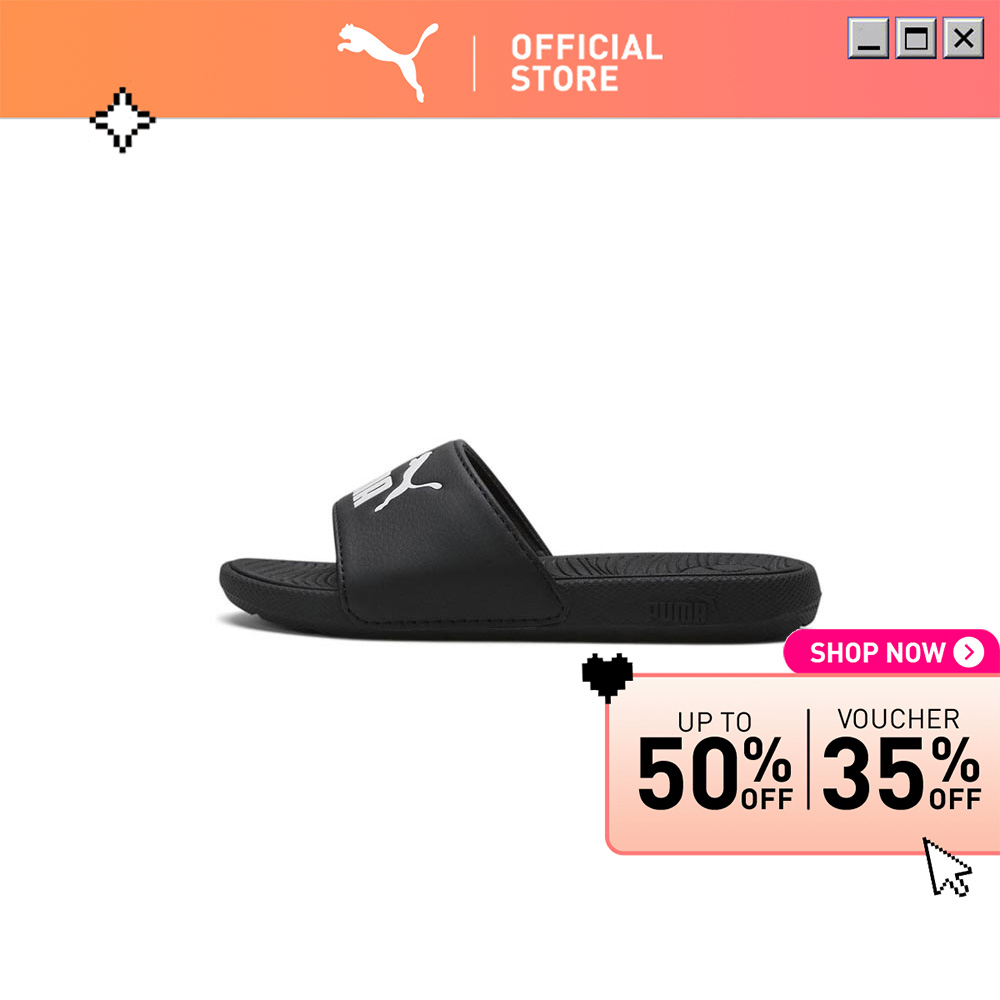Click the embossed PUMA text on the sole
The height and width of the screenshot is (1000, 1000).
[677, 612]
